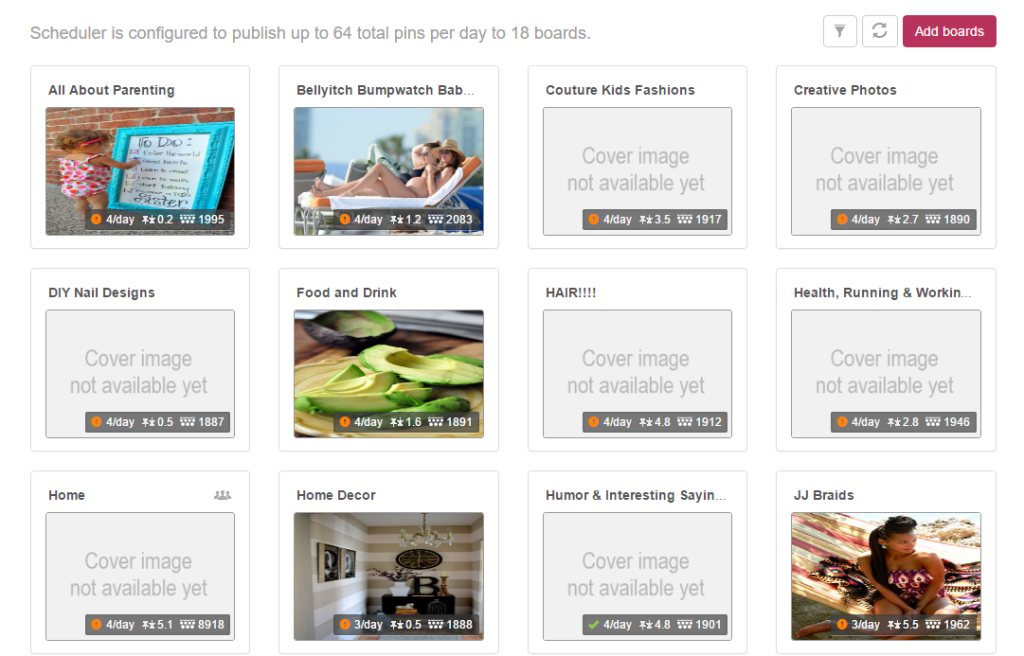Click the Add boards button

[949, 31]
